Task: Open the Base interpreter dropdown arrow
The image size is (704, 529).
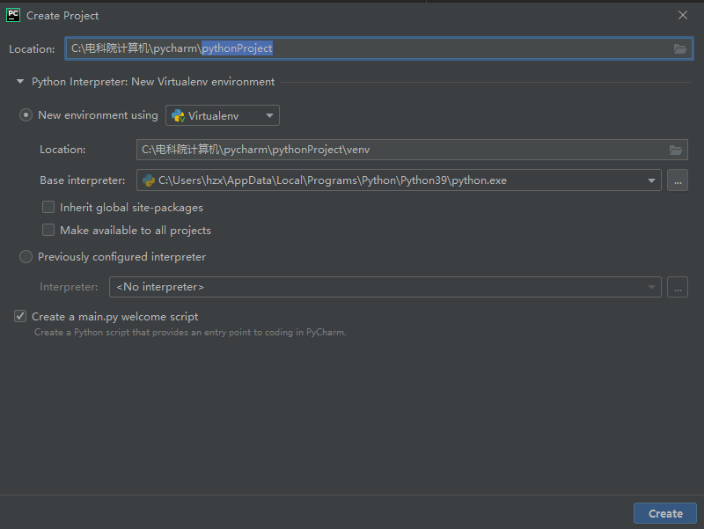Action: [x=651, y=181]
